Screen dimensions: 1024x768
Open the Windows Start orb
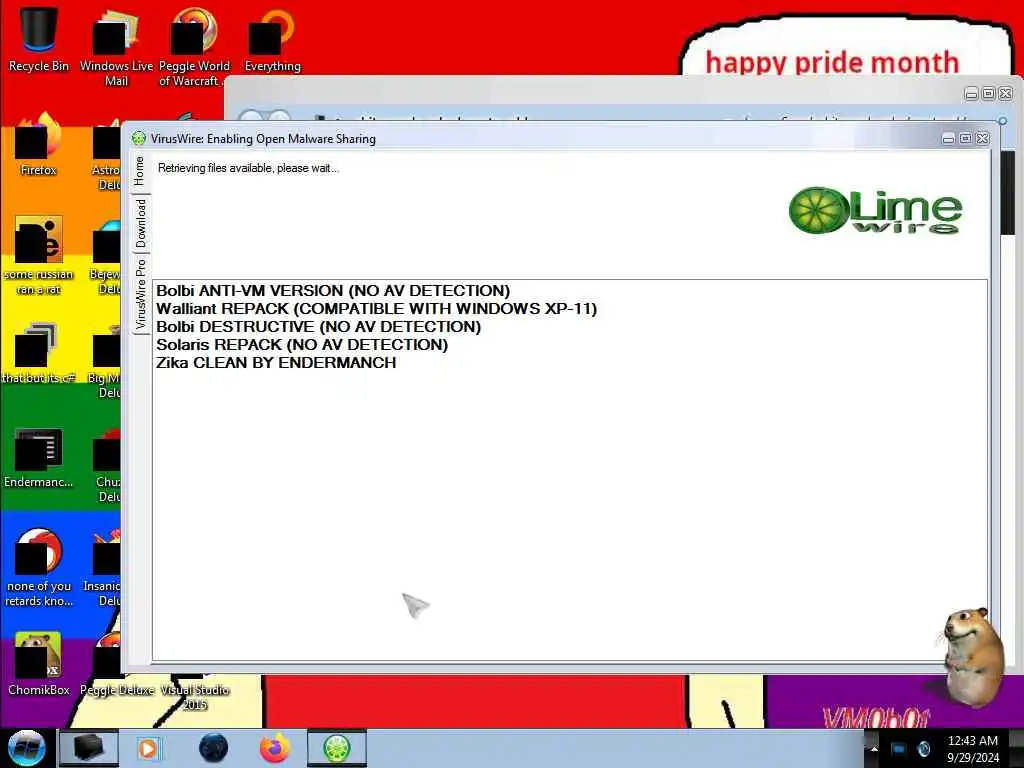[27, 748]
